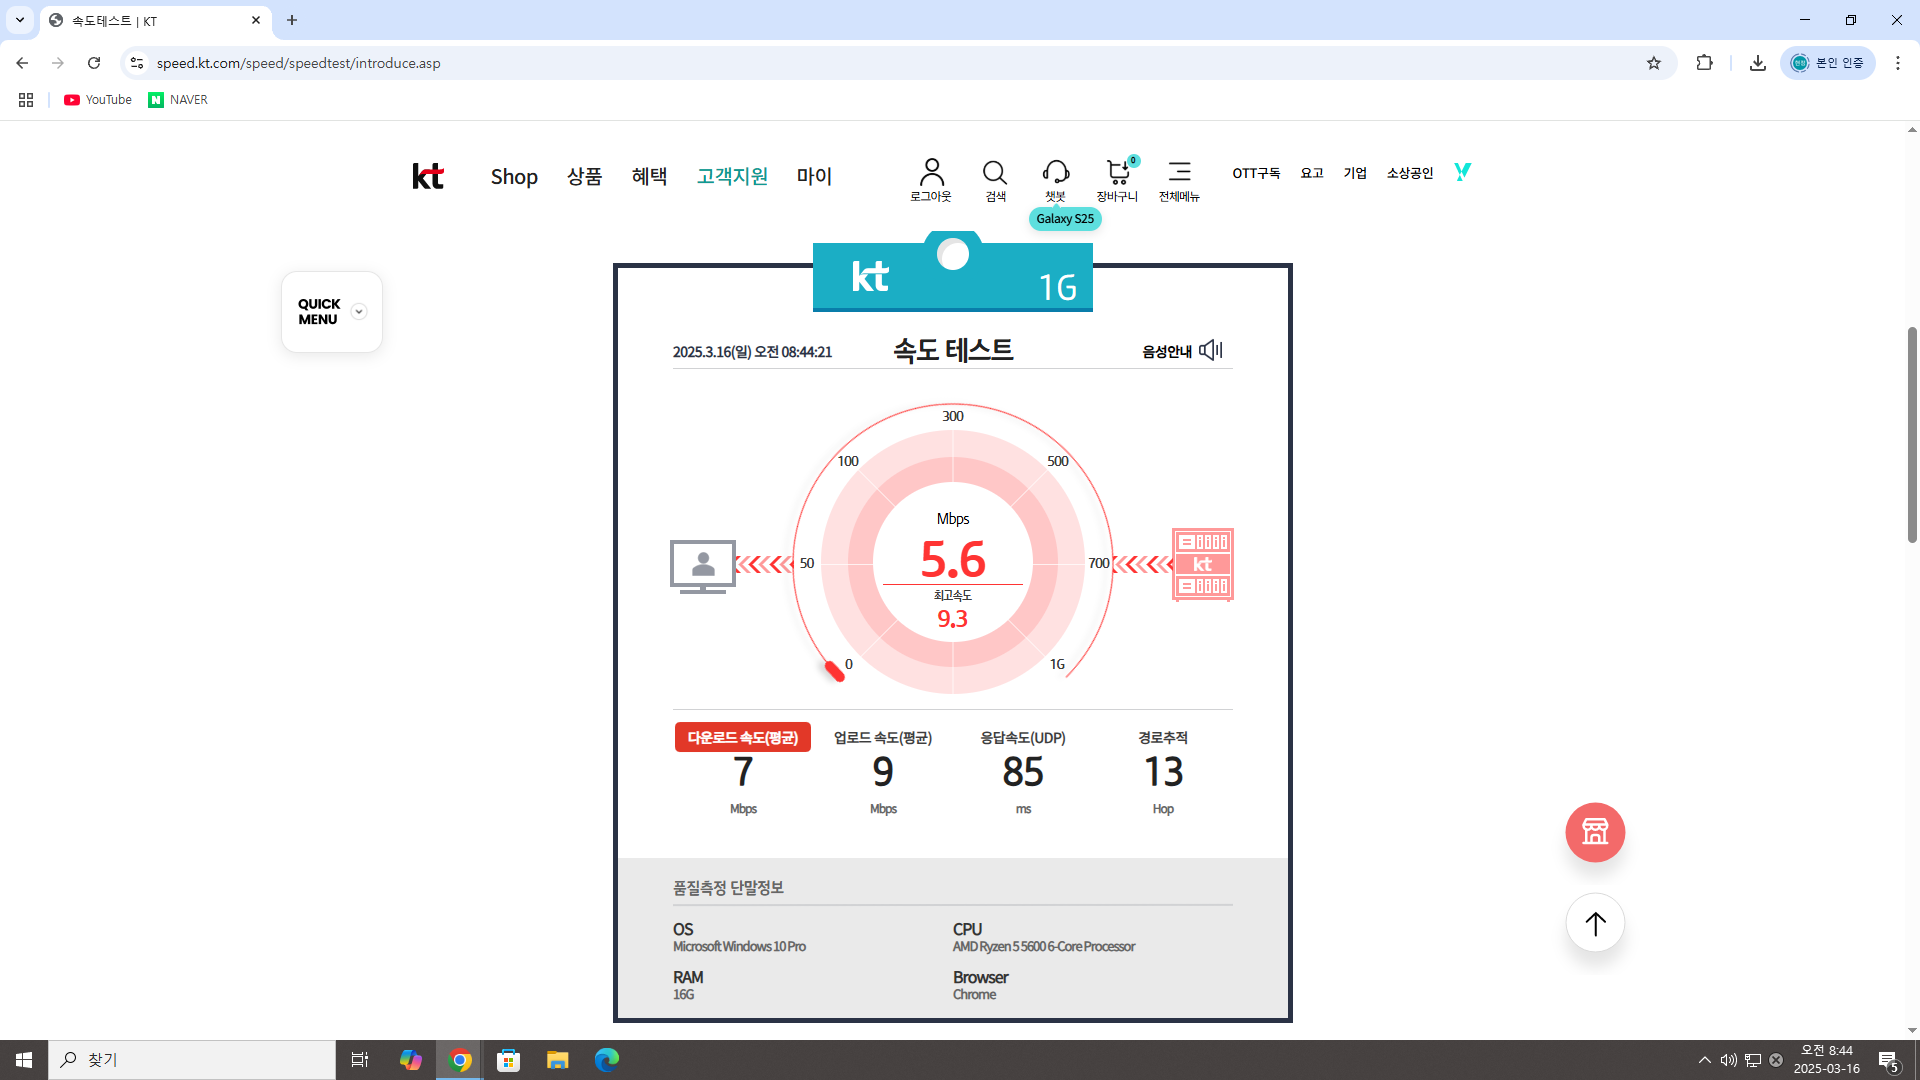Image resolution: width=1920 pixels, height=1080 pixels.
Task: Show hidden tray icons chevron
Action: [x=1705, y=1060]
